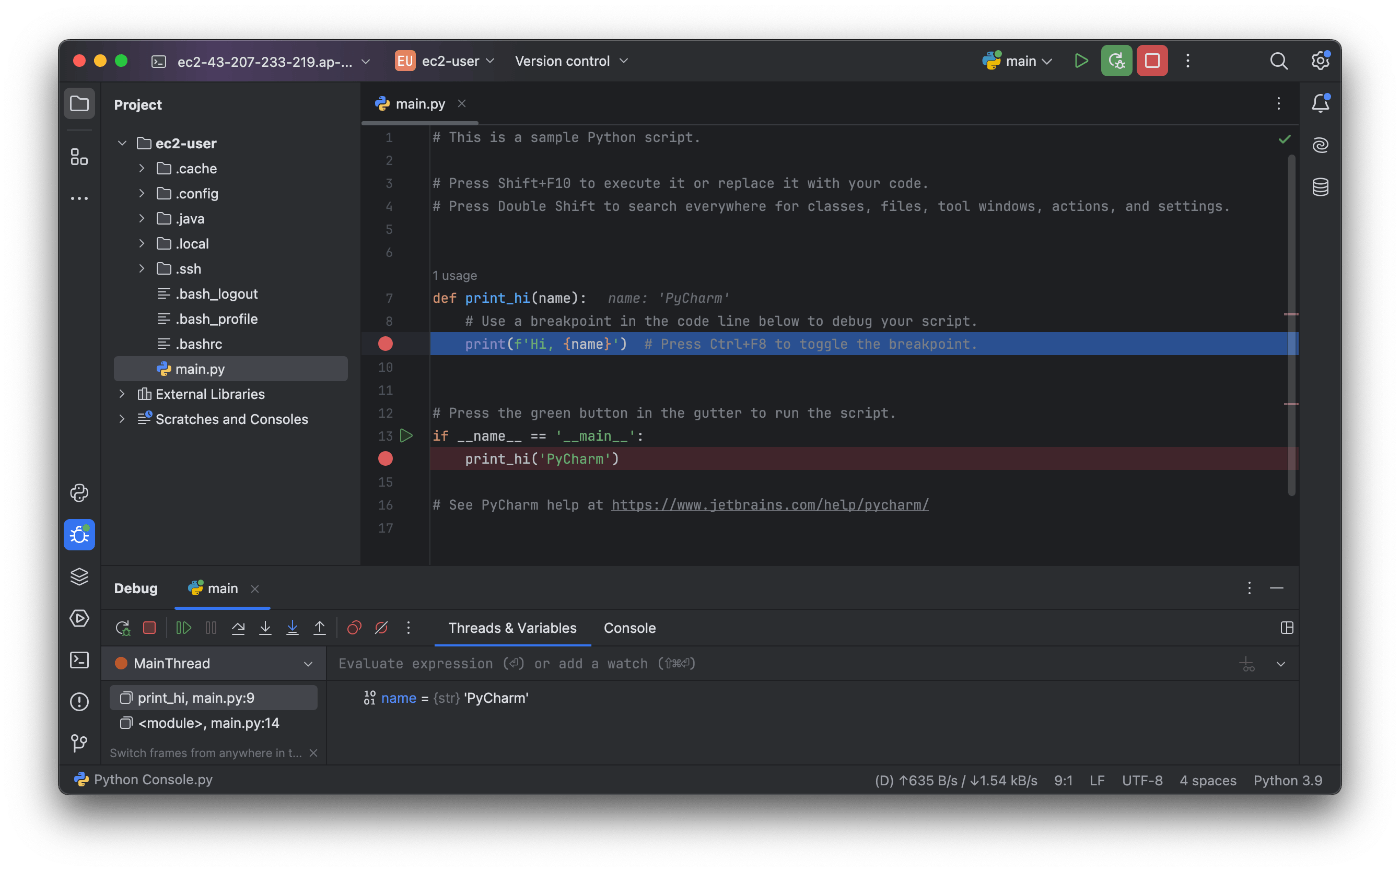Viewport: 1400px width, 872px height.
Task: Open the Project tool window folder icon
Action: pos(80,104)
